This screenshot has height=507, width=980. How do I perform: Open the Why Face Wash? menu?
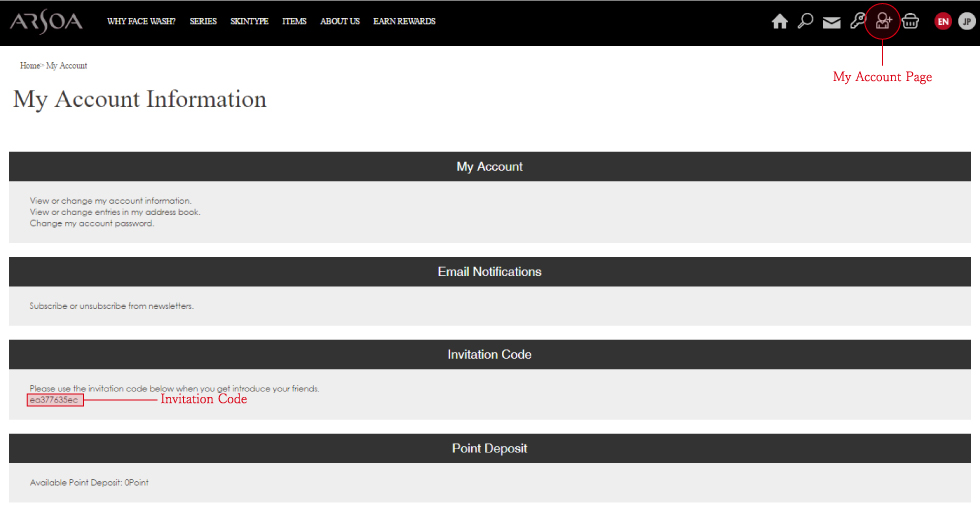pos(141,21)
